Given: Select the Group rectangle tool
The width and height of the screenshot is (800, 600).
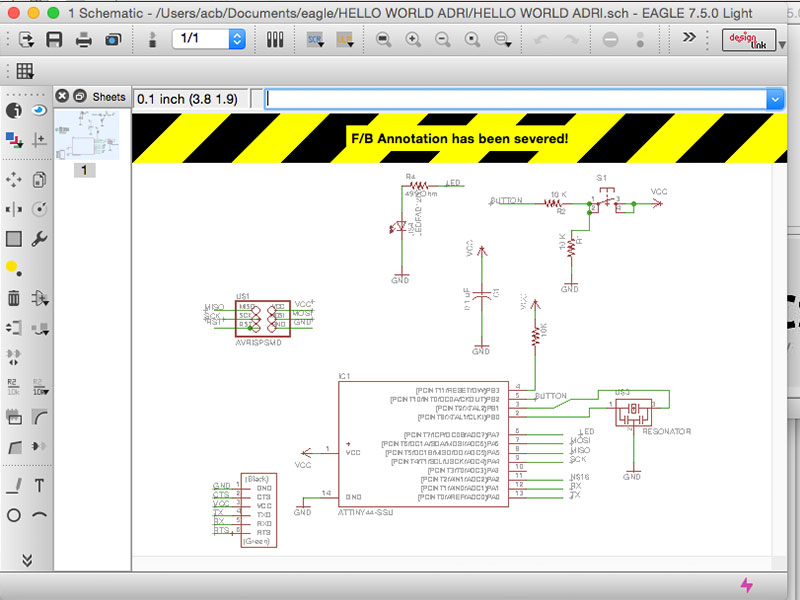Looking at the screenshot, I should [x=14, y=239].
